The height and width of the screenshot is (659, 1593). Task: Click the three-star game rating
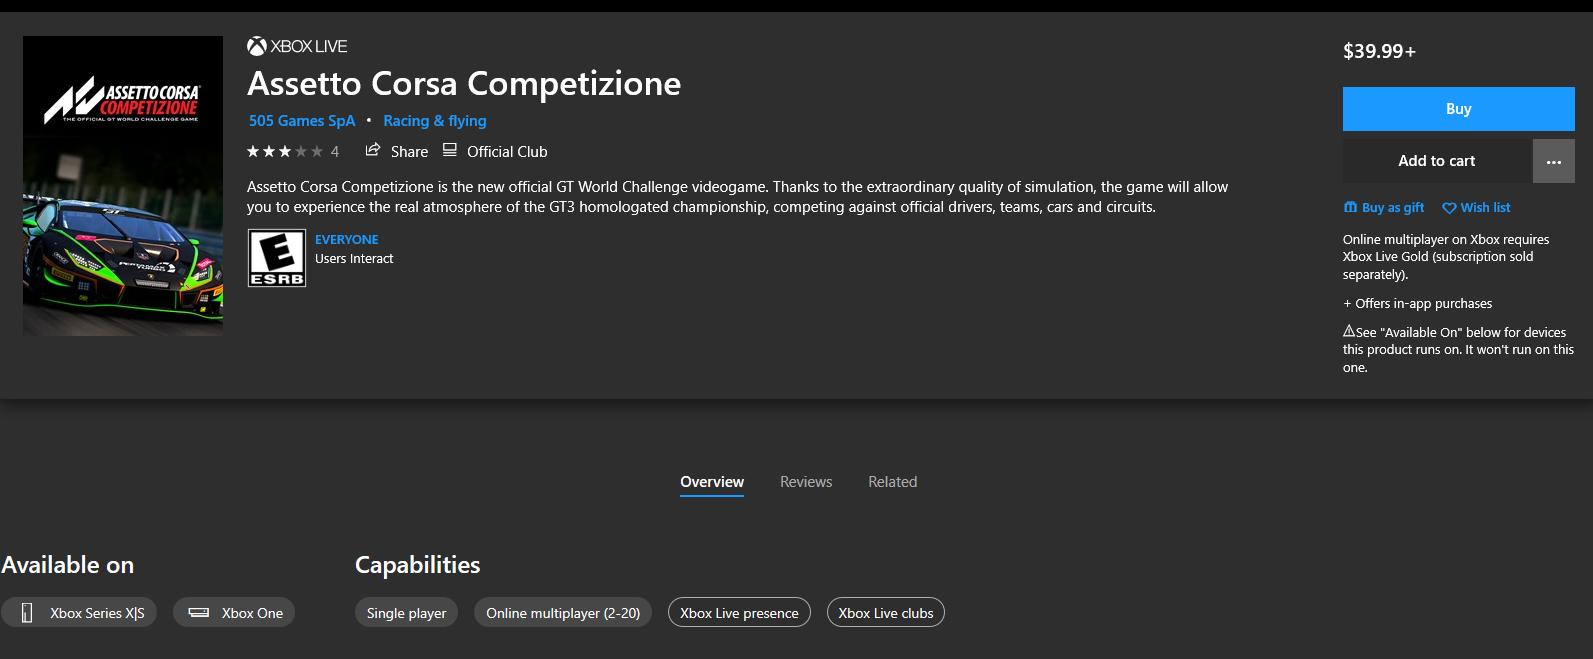285,151
